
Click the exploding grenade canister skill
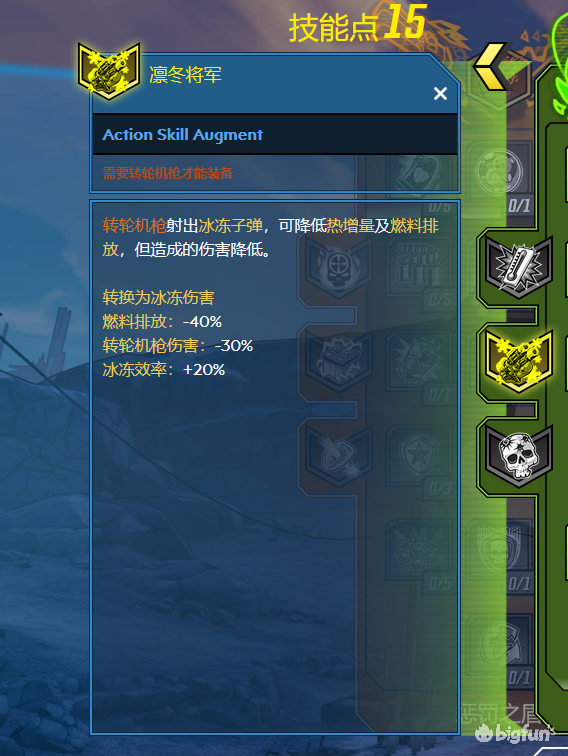tap(418, 361)
